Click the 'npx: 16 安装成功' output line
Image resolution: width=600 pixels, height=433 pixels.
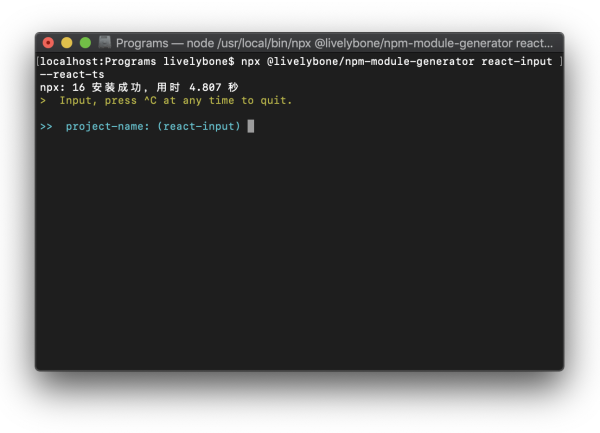[x=139, y=88]
